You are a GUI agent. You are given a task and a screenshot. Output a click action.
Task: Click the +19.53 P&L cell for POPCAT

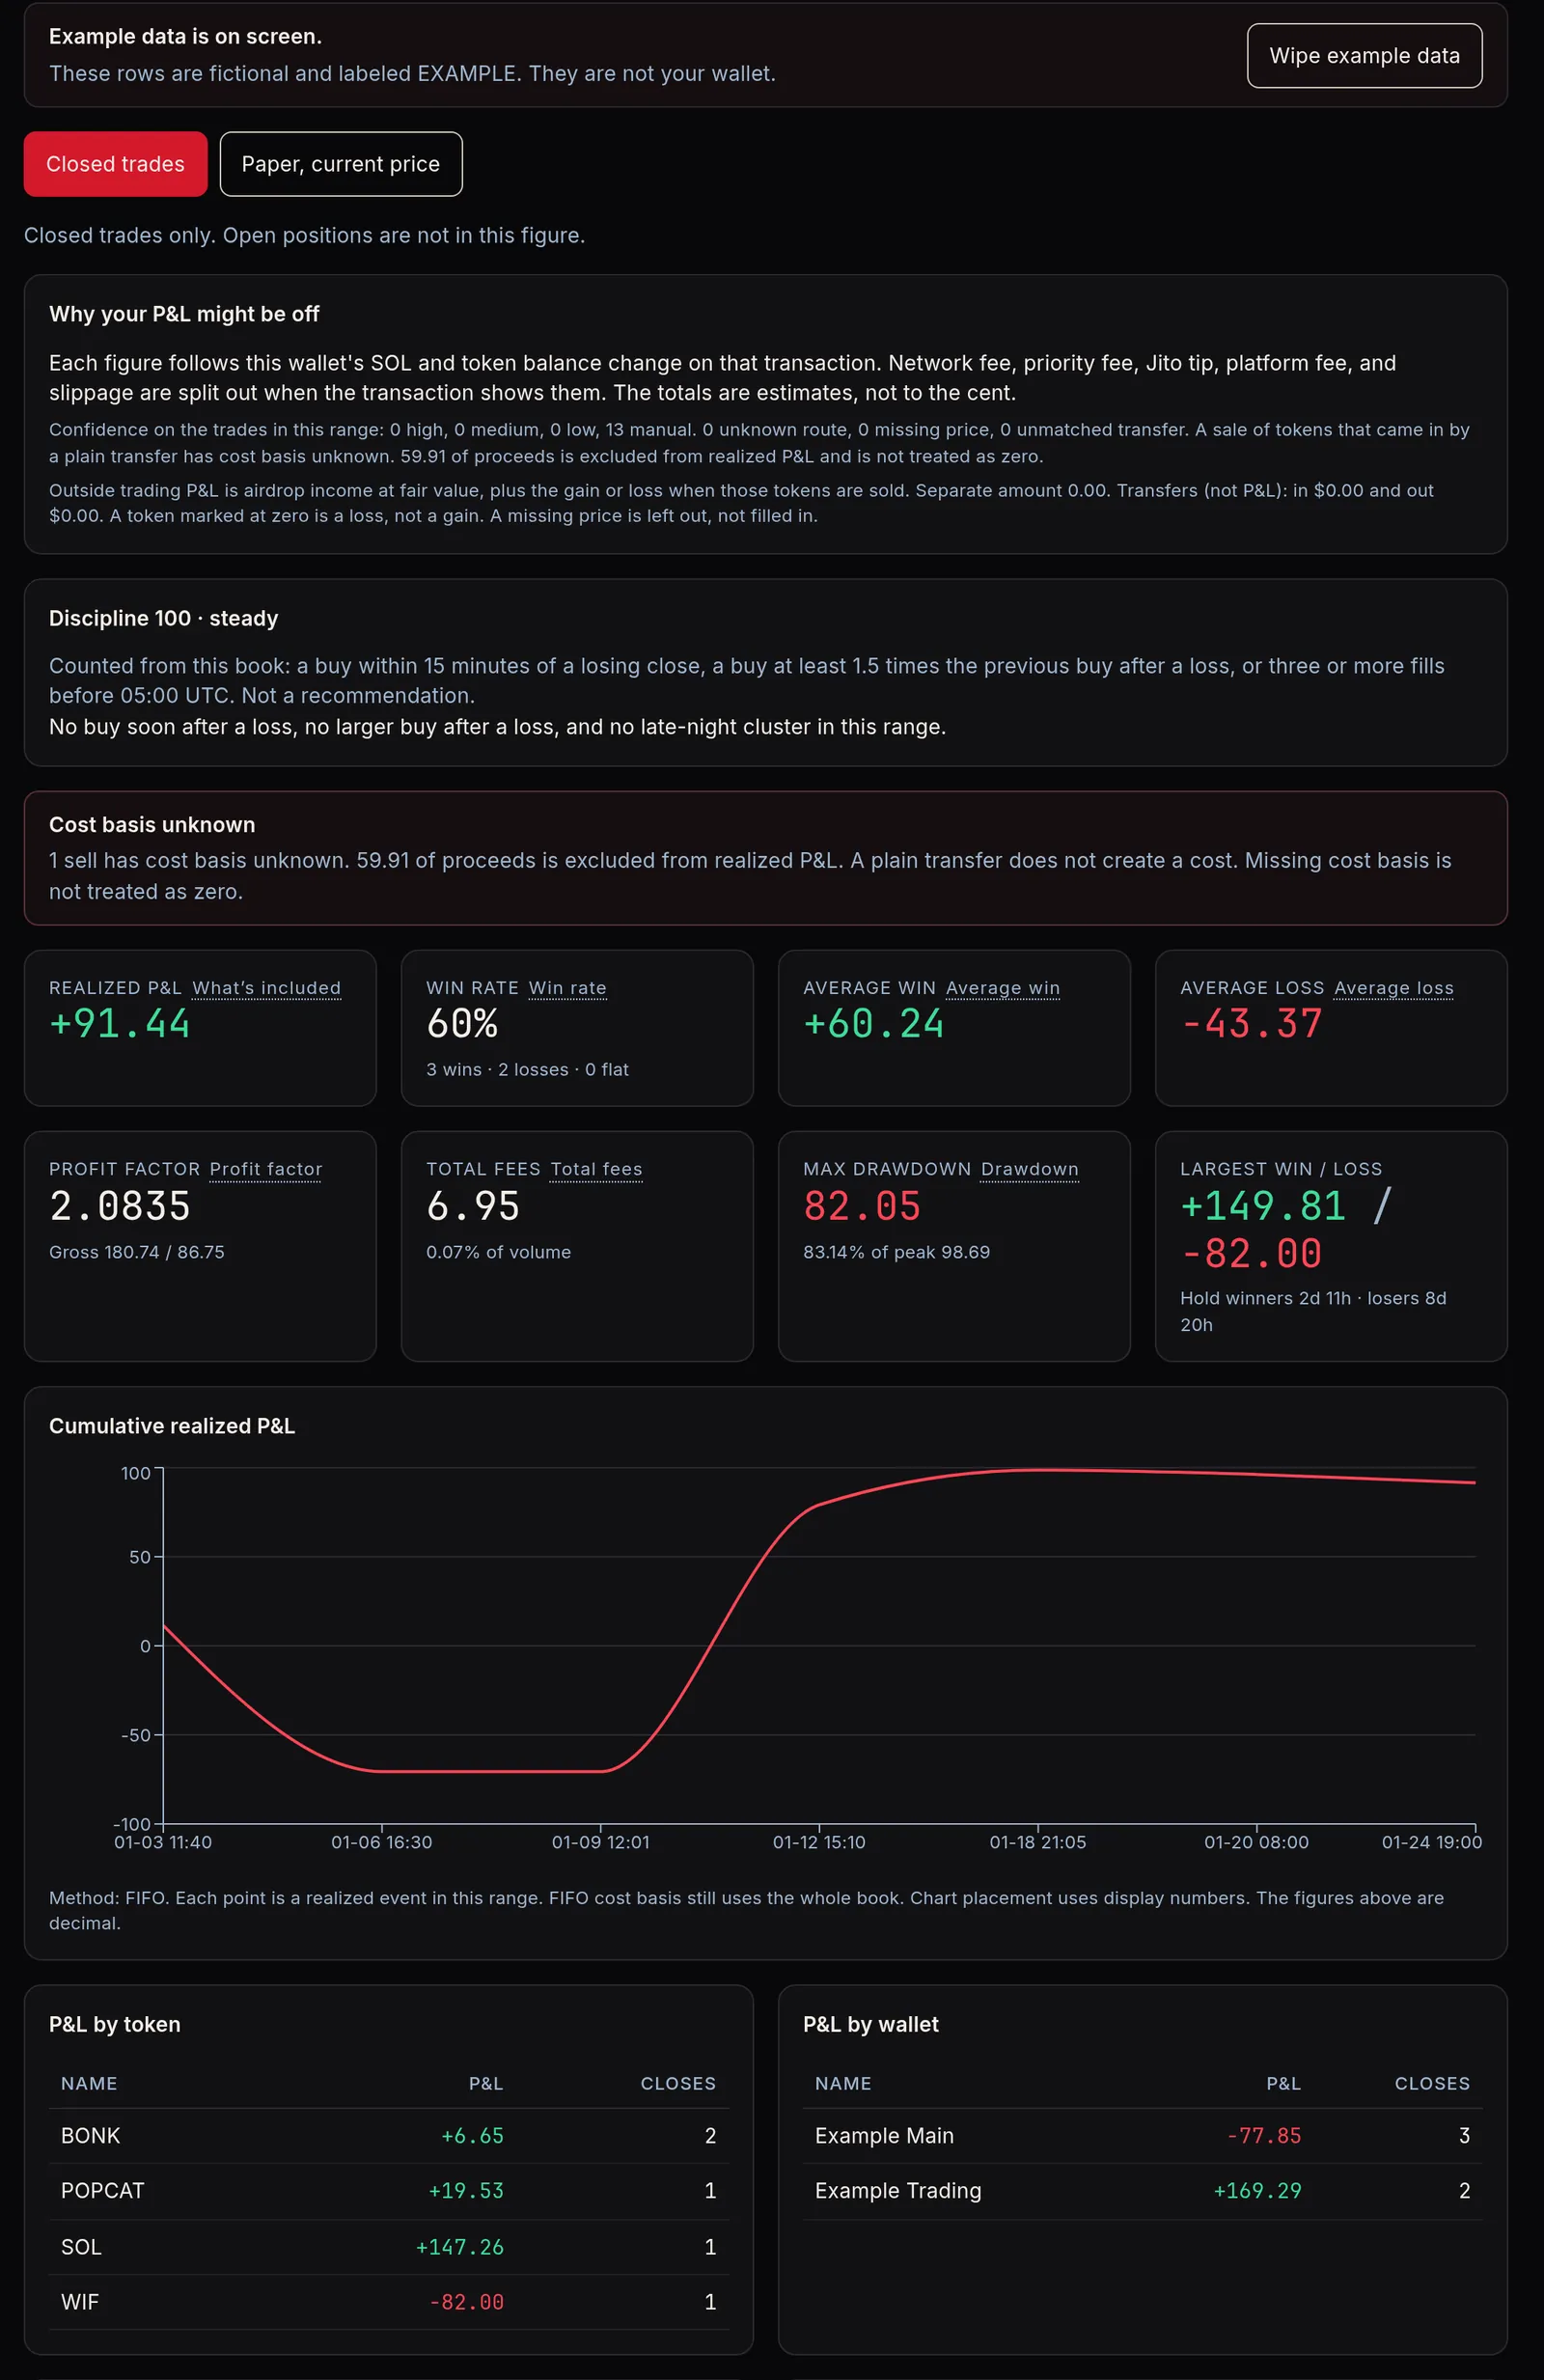coord(466,2191)
